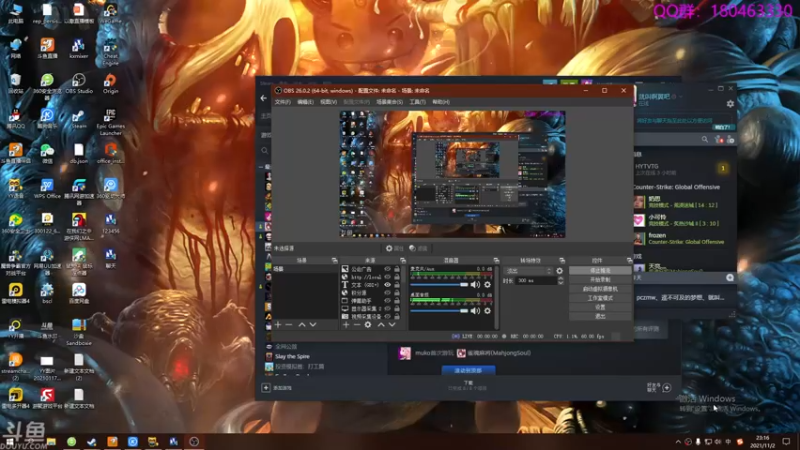Open Steam desktop shortcut
The width and height of the screenshot is (800, 450).
pos(79,119)
